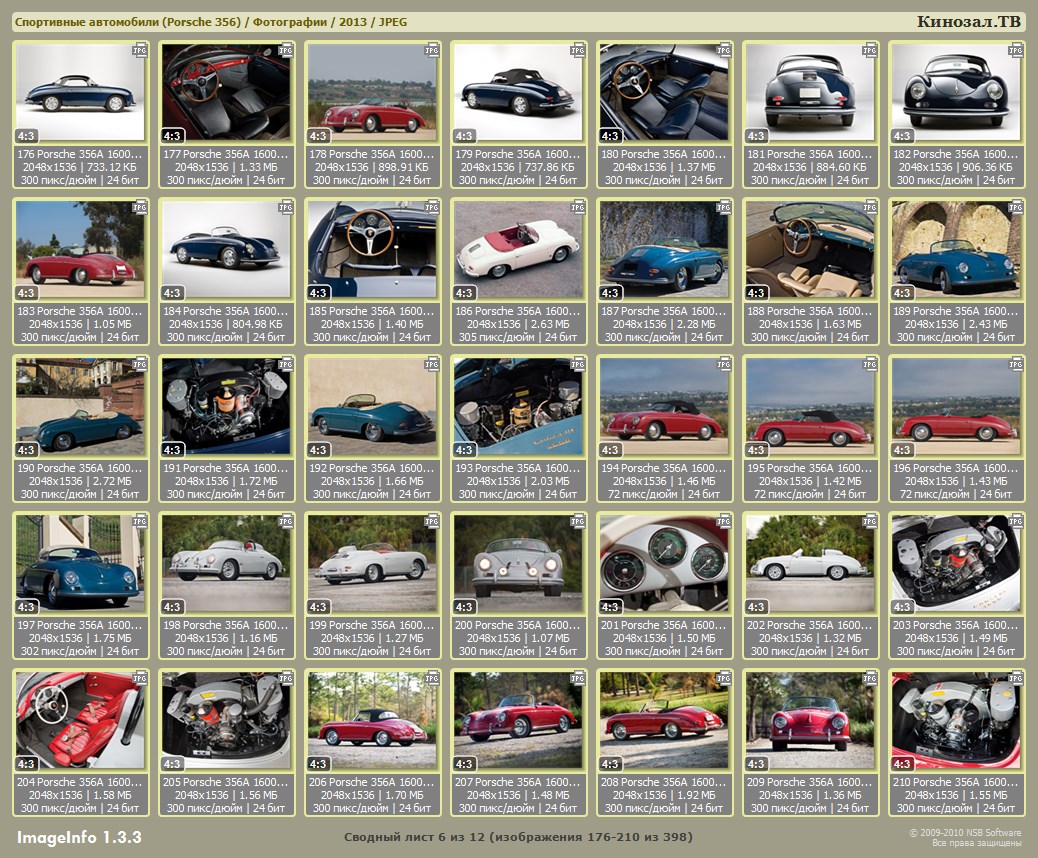Image resolution: width=1038 pixels, height=858 pixels.
Task: Click the file info caption under image 203
Action: click(956, 638)
